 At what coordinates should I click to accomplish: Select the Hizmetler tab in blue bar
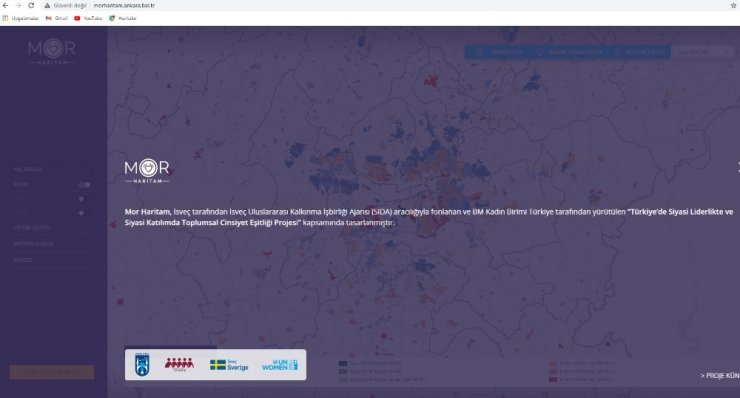[499, 52]
